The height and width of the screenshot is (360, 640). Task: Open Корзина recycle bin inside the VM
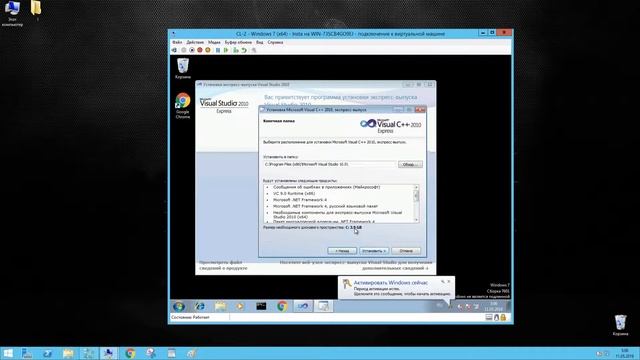point(183,69)
